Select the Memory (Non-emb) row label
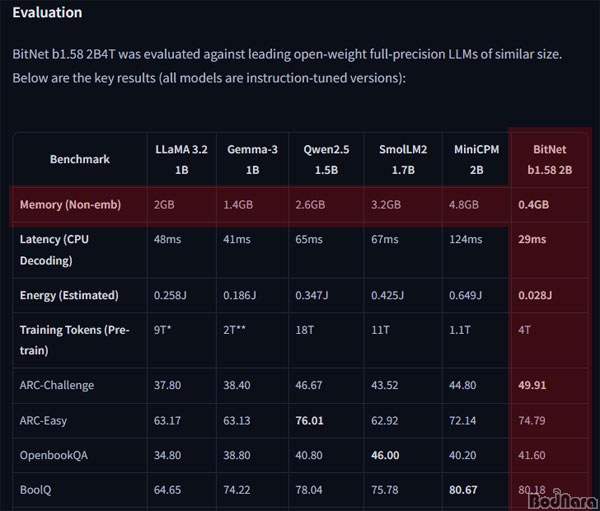Image resolution: width=600 pixels, height=511 pixels. [x=70, y=205]
